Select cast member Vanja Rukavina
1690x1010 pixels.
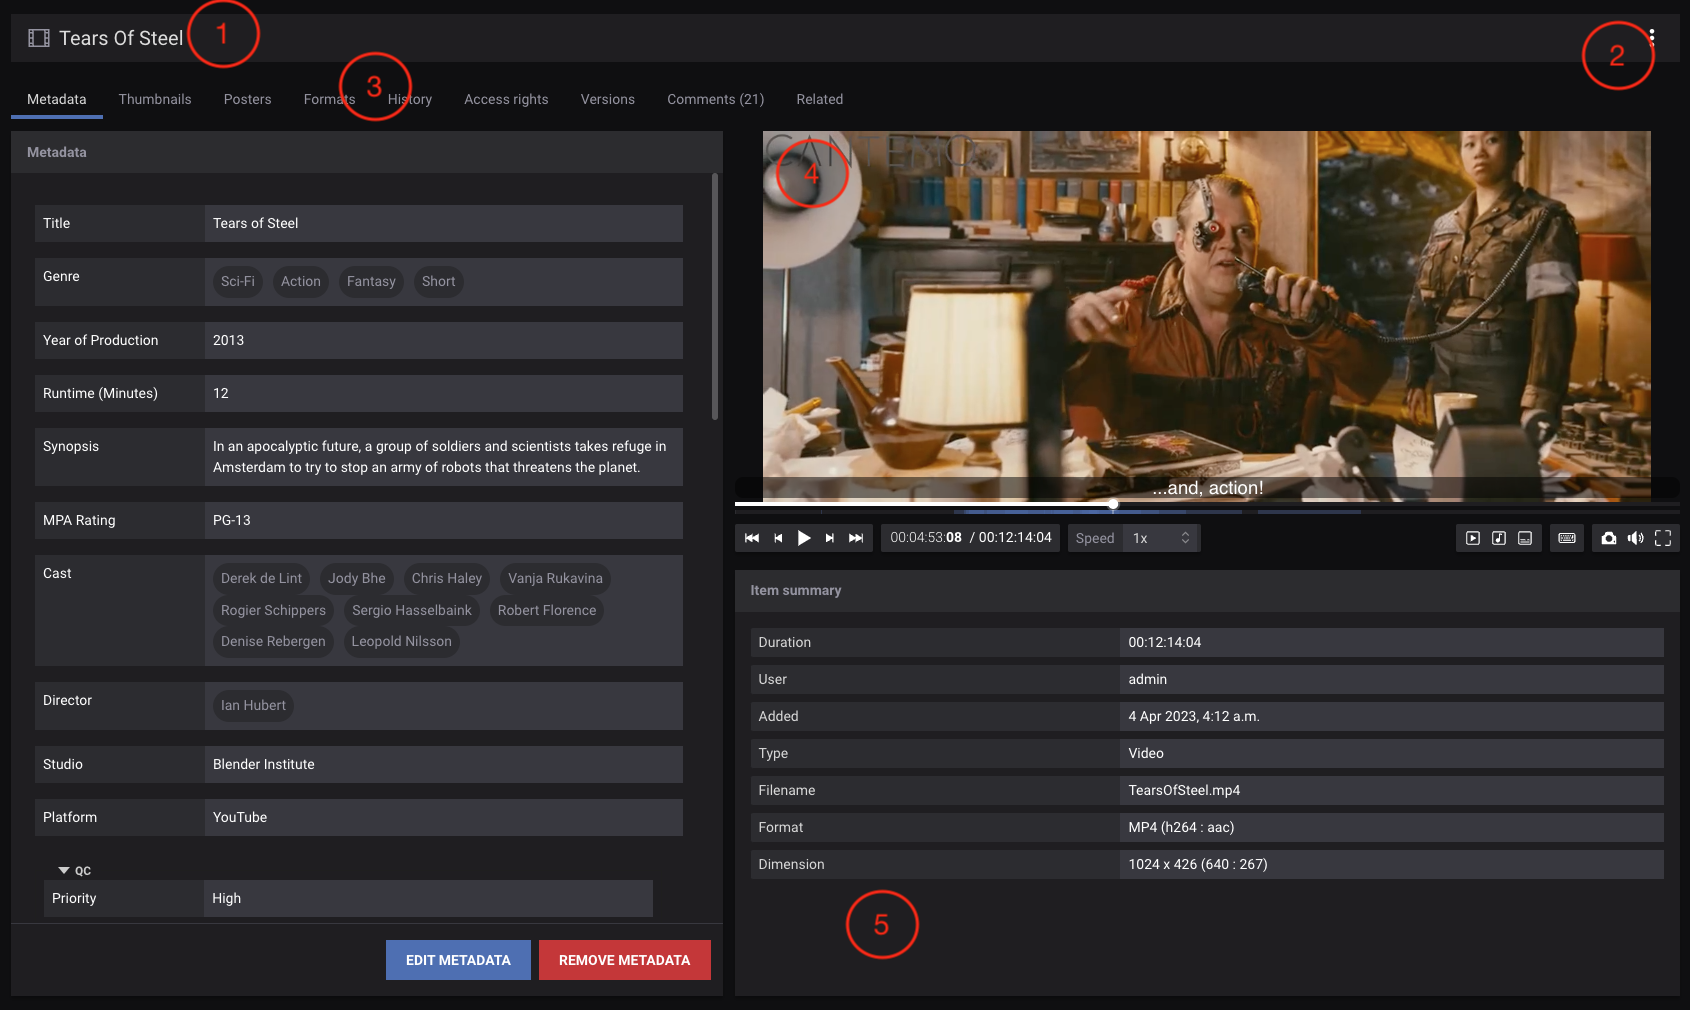[x=555, y=579]
